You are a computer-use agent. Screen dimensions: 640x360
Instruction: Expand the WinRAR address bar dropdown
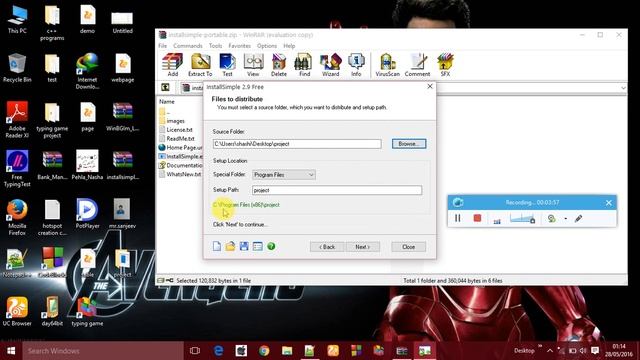623,88
